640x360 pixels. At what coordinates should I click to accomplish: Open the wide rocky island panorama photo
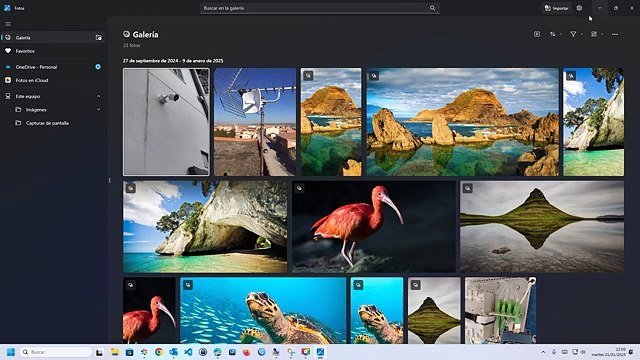click(462, 122)
